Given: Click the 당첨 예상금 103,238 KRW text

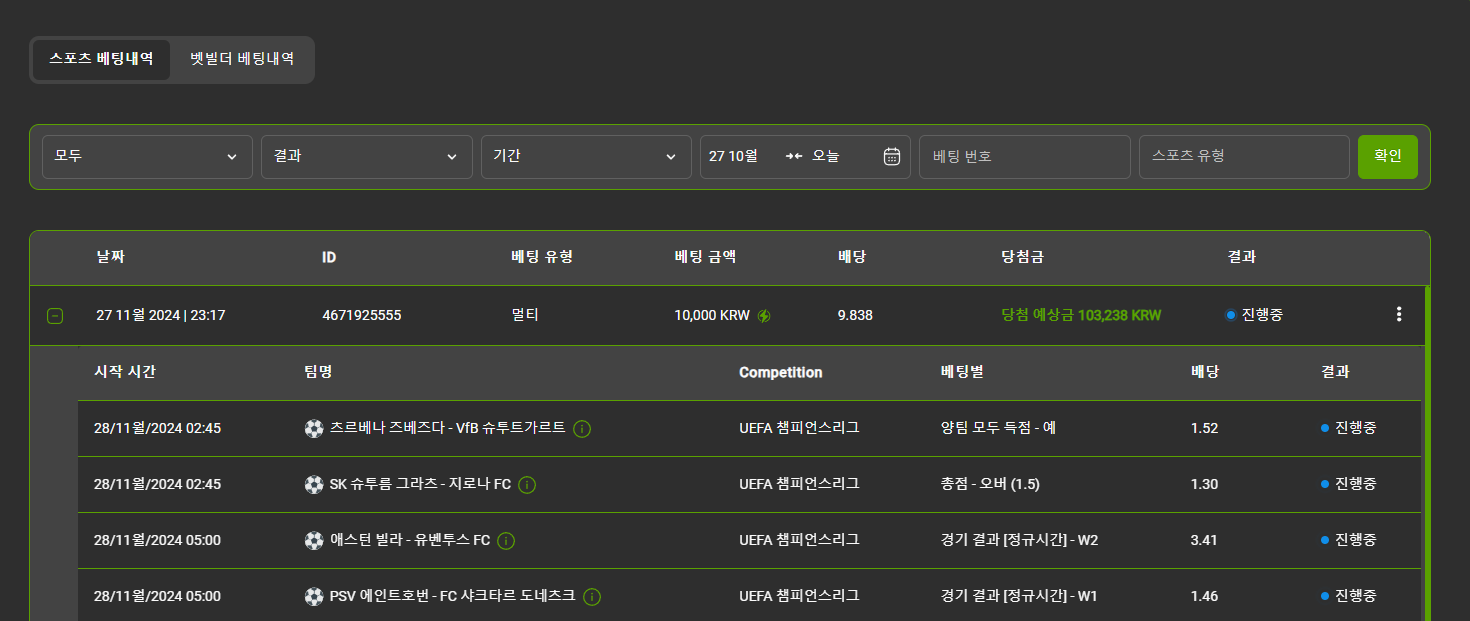Looking at the screenshot, I should (1081, 315).
